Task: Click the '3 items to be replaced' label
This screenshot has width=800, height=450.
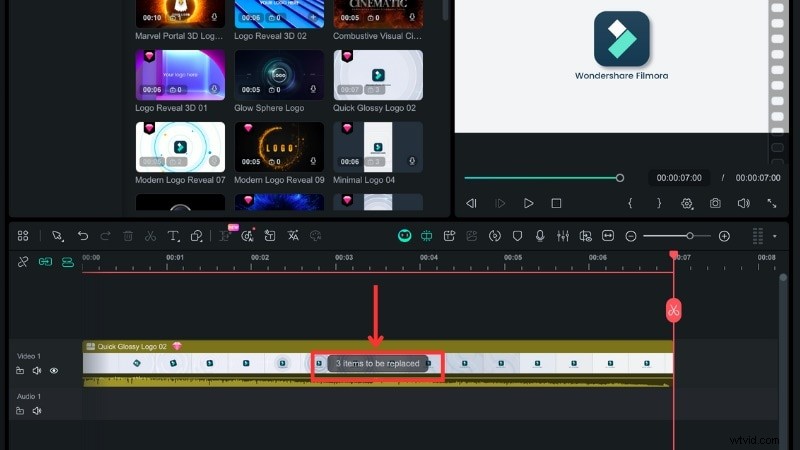Action: point(378,363)
